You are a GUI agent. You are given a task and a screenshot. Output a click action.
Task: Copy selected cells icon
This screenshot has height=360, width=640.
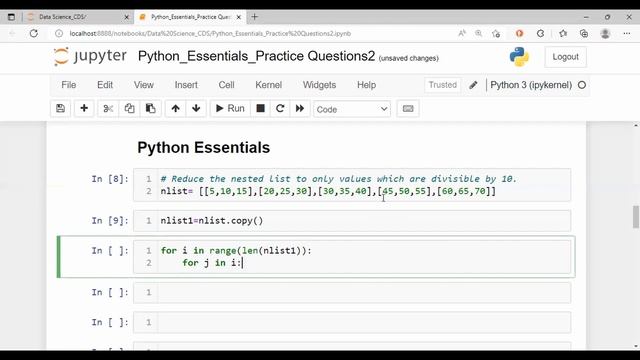(129, 109)
